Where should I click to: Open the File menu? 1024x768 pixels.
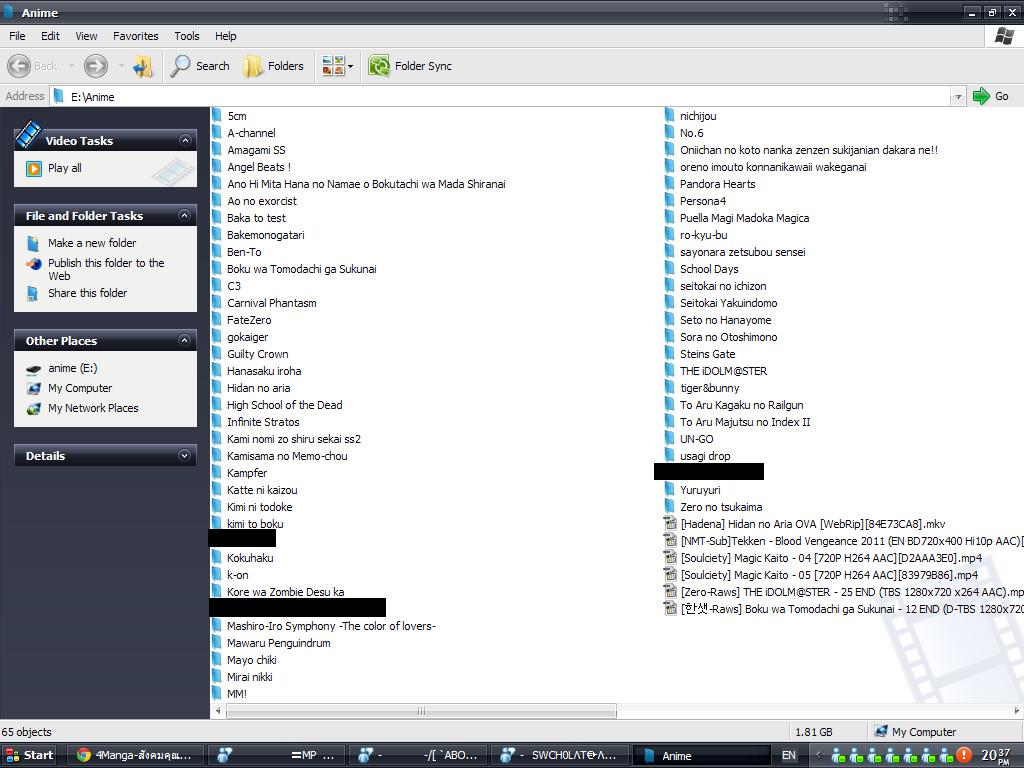(x=17, y=36)
